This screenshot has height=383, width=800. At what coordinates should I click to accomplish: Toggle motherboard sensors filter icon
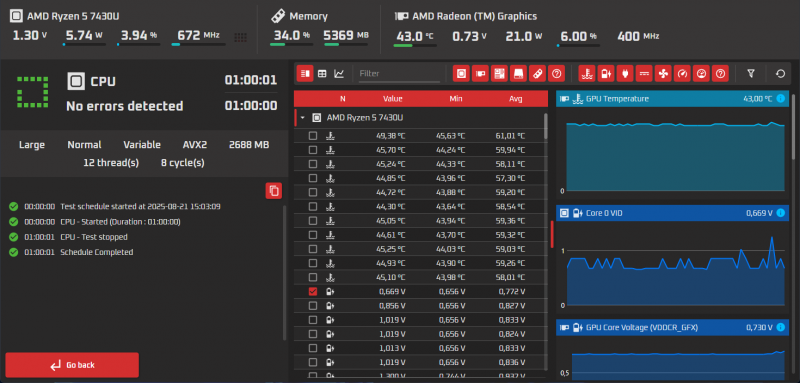(499, 73)
